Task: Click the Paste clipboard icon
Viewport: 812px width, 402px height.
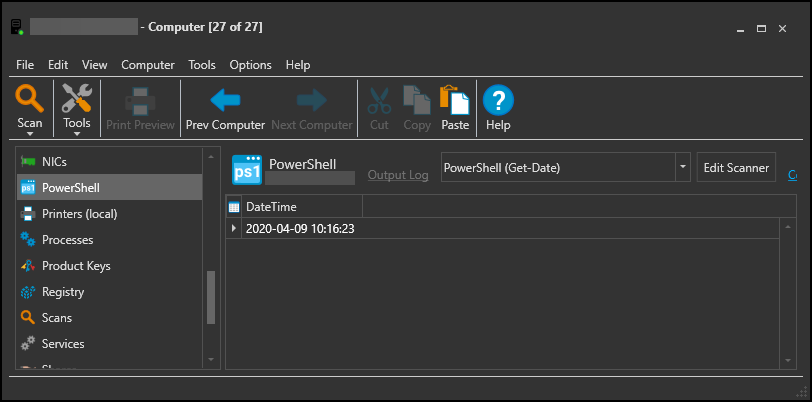Action: [x=455, y=100]
